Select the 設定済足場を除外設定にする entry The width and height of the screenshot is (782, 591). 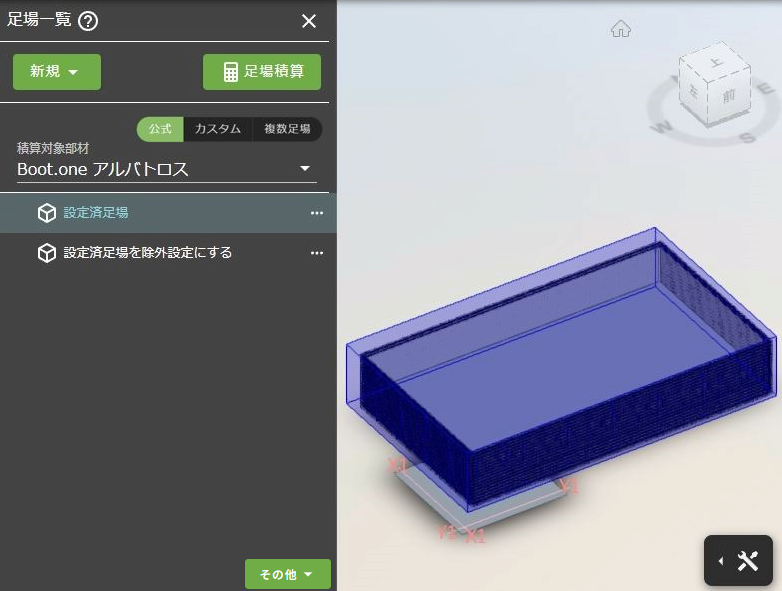click(147, 253)
